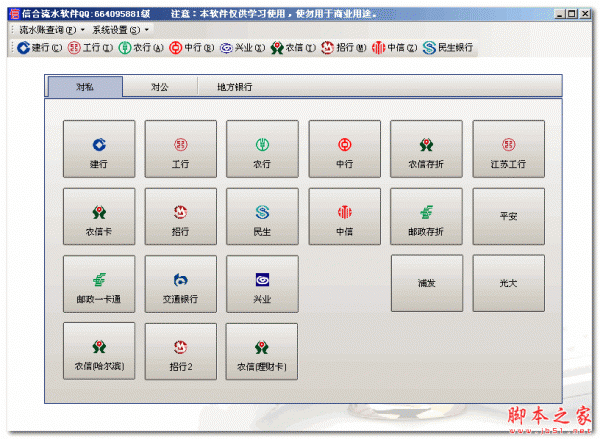Screen dimensions: 600x439
Task: Open the 工行 bank tile in the grid
Action: (181, 149)
